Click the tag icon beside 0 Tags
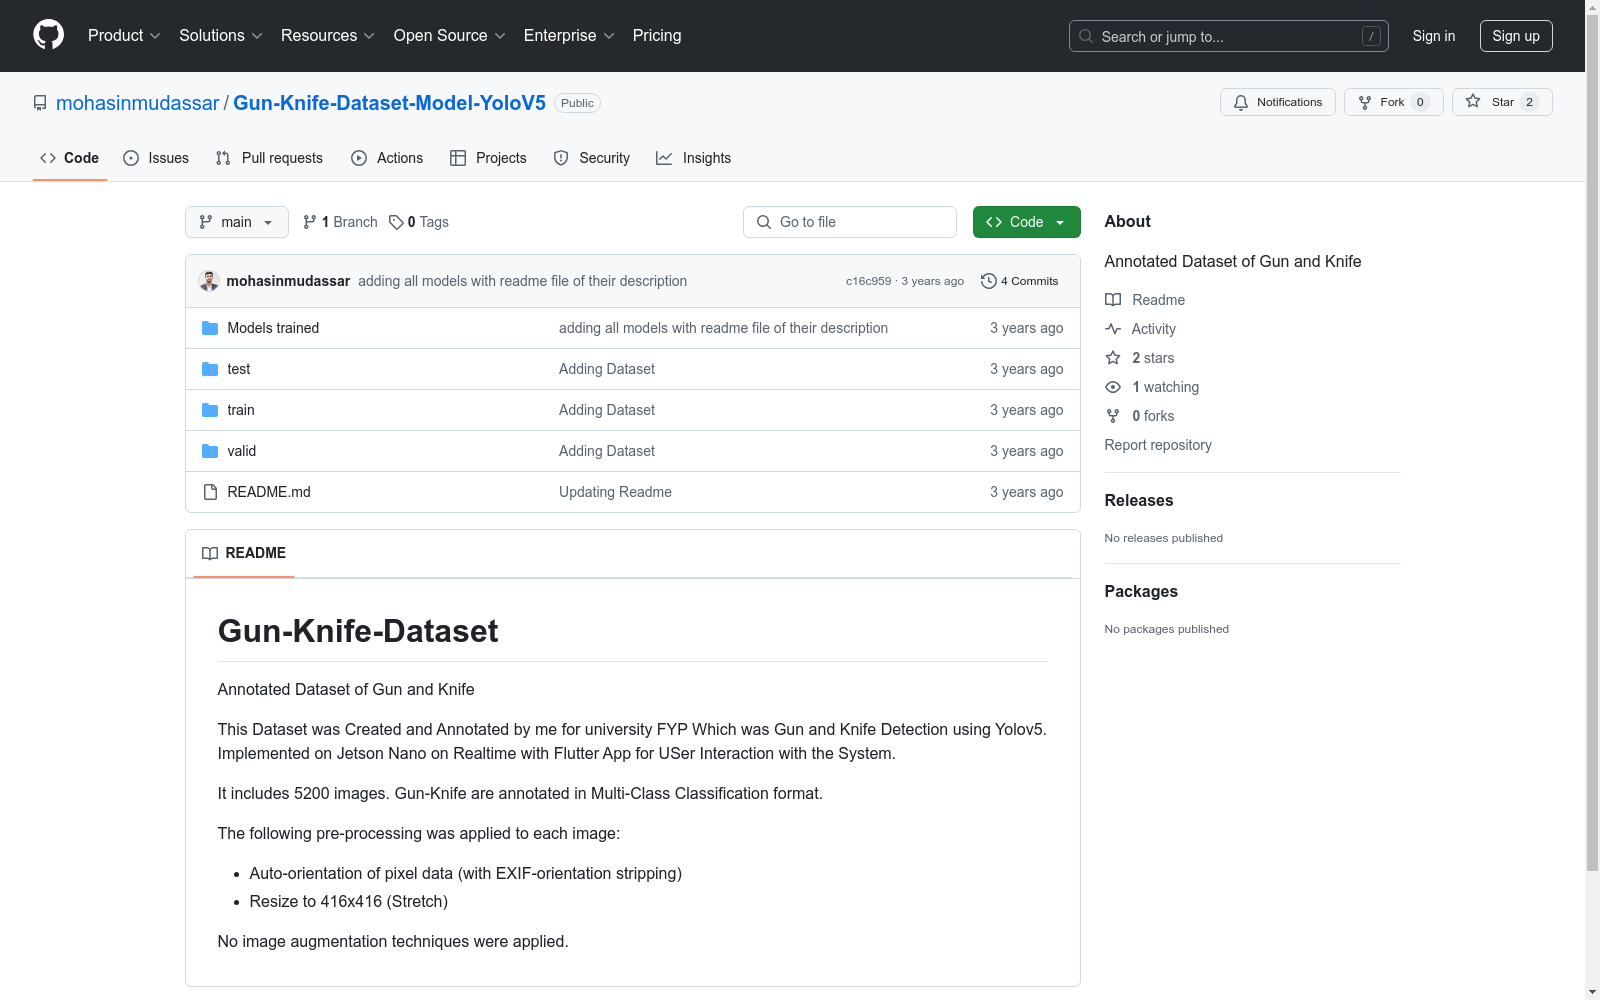Viewport: 1600px width, 1000px height. click(x=396, y=222)
